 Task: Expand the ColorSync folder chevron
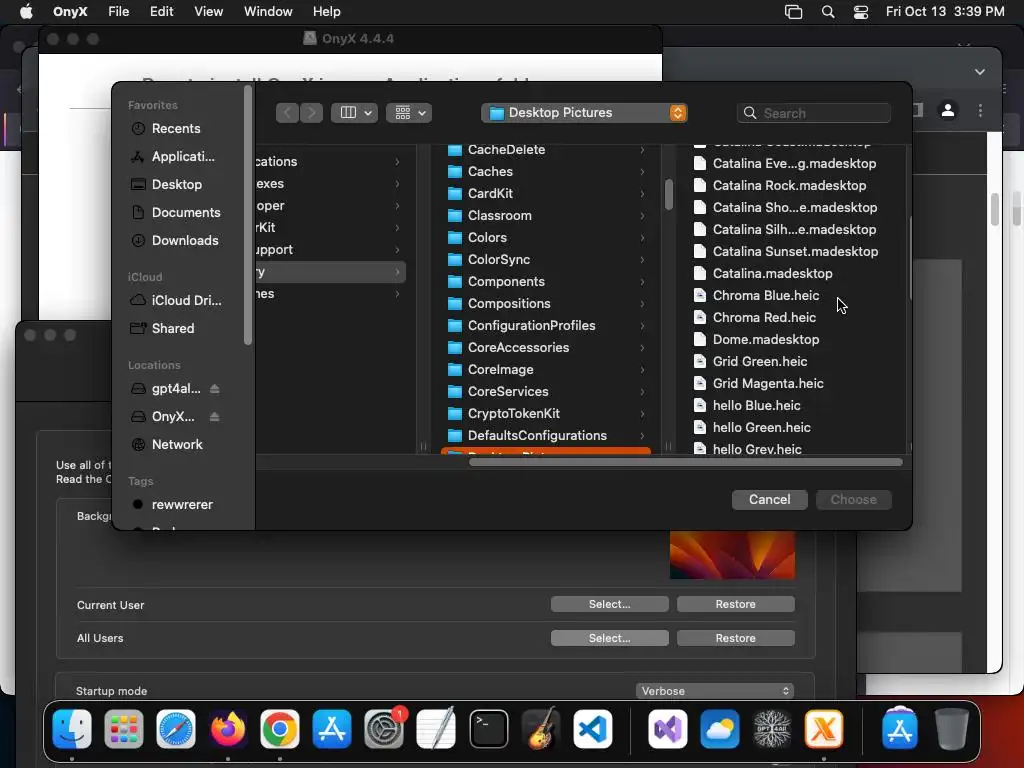643,260
